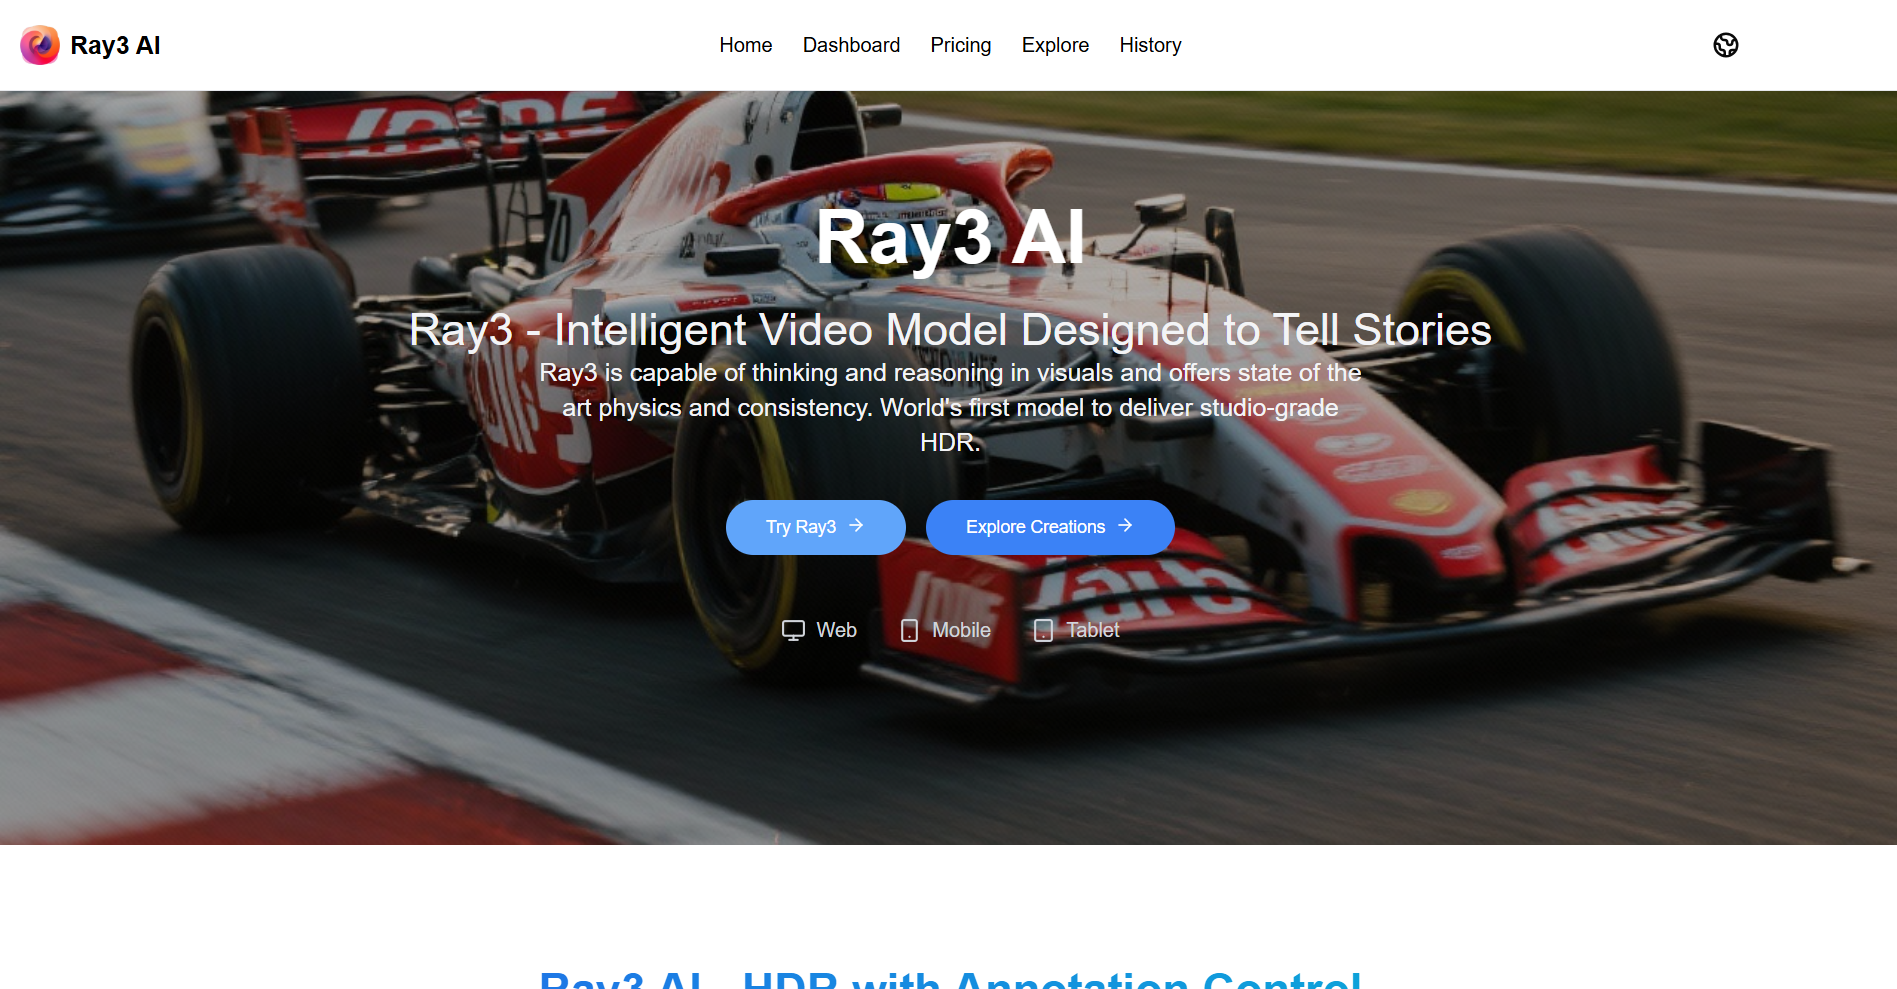Click the arrow inside the Try Ray3 button

tap(857, 526)
